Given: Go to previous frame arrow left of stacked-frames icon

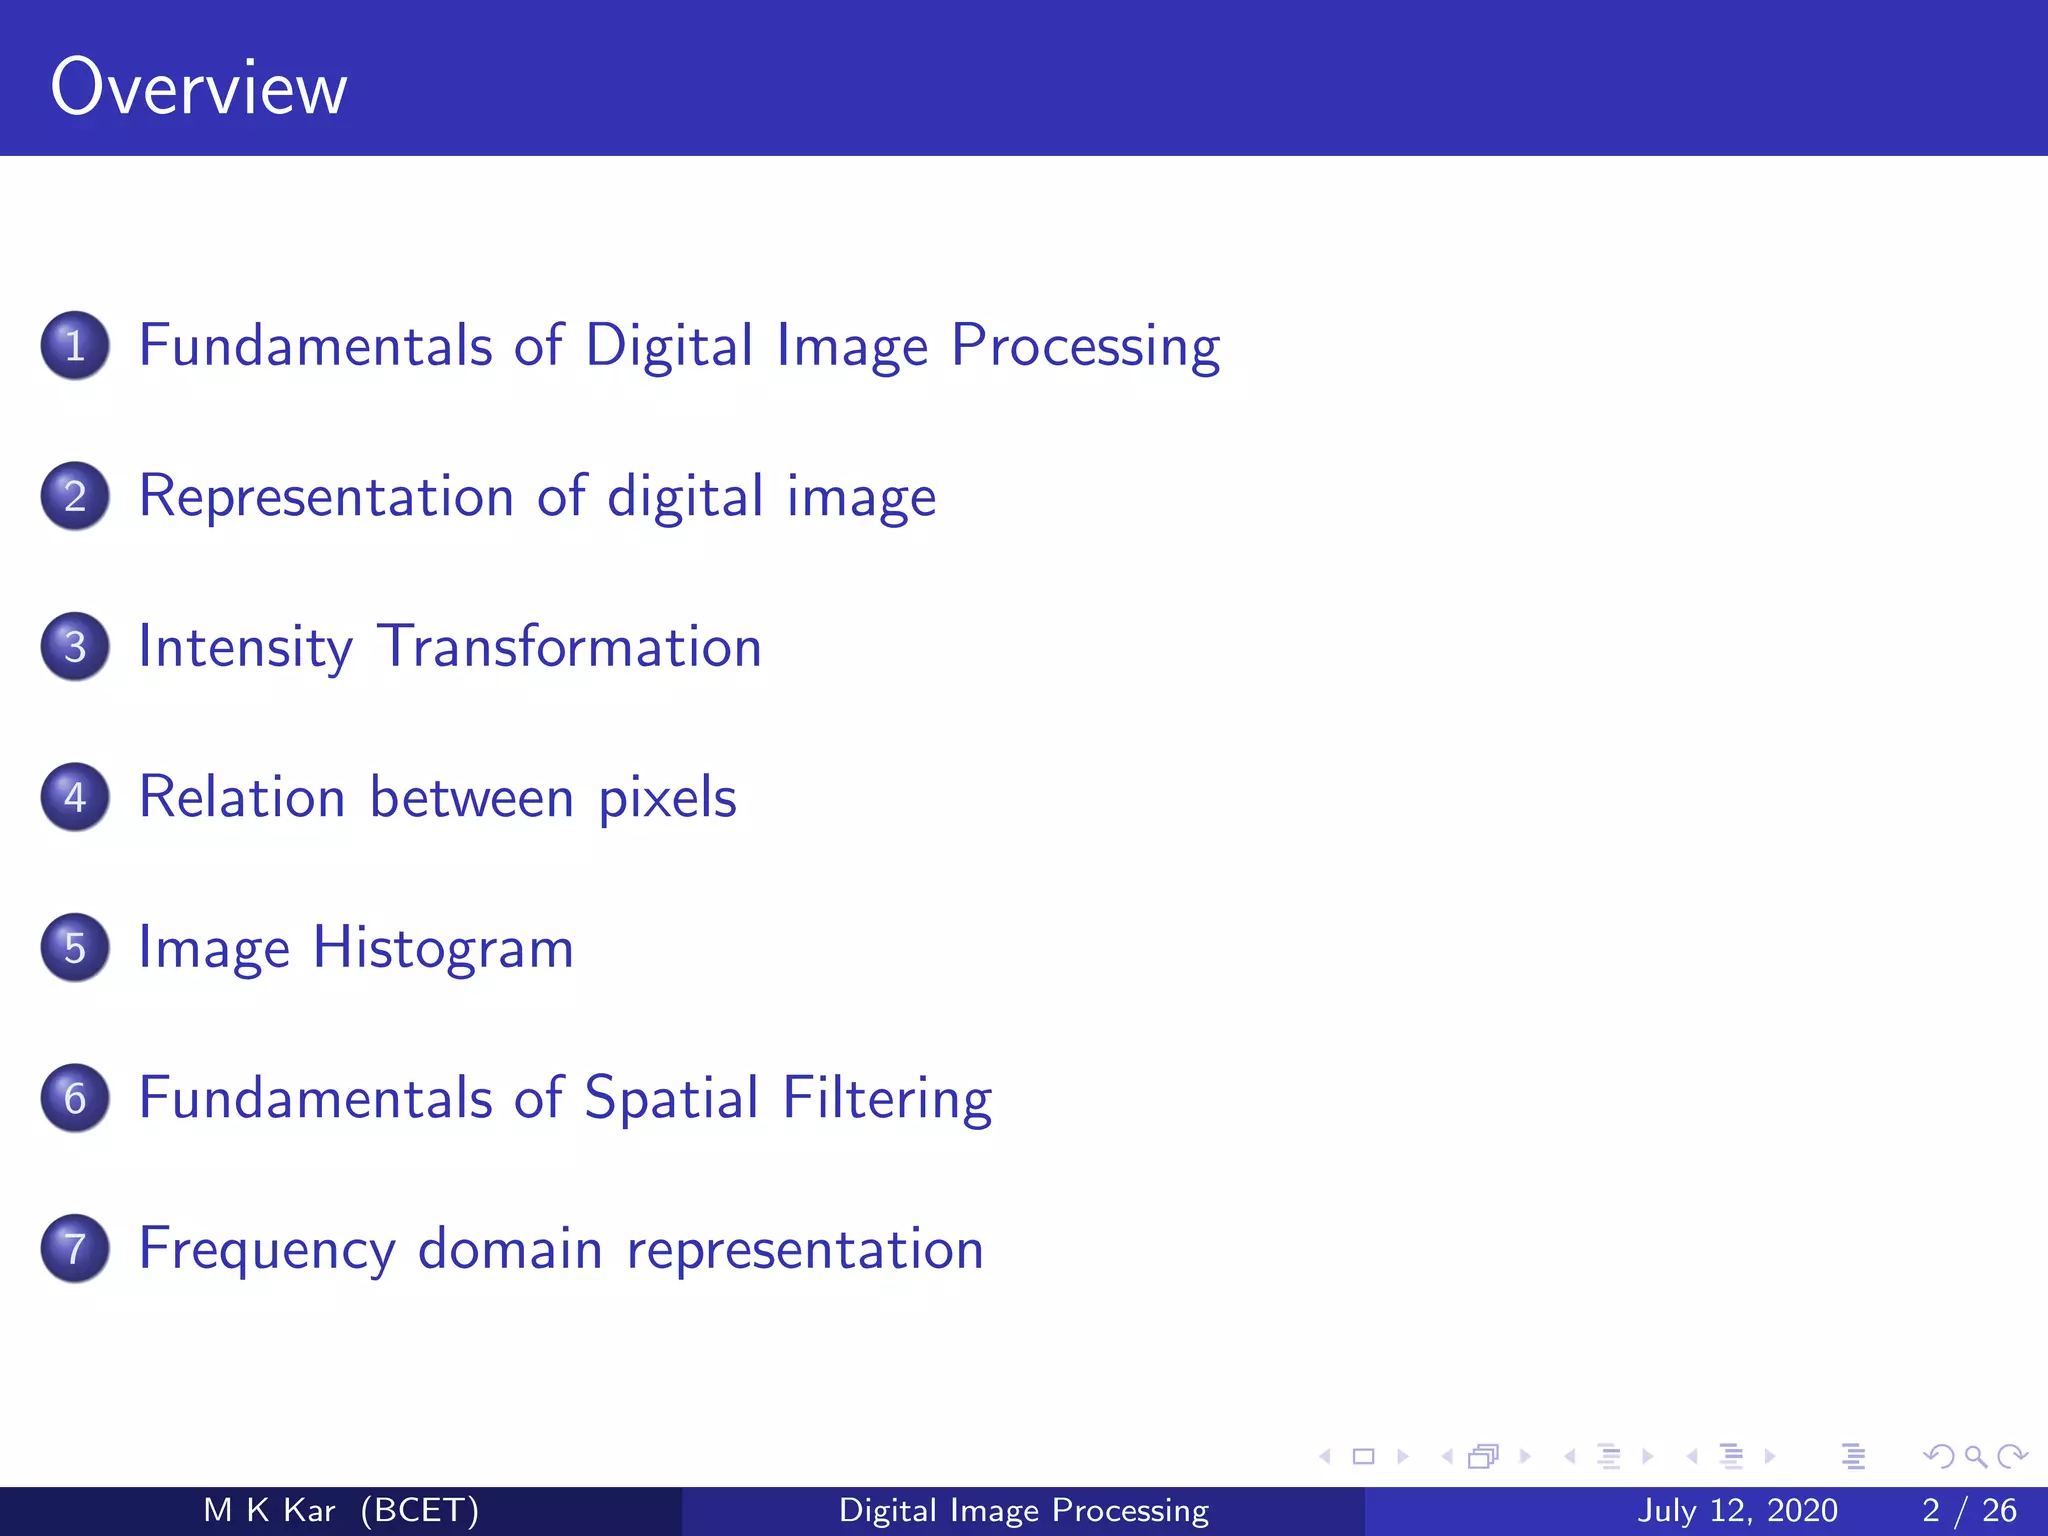Looking at the screenshot, I should click(x=1447, y=1457).
